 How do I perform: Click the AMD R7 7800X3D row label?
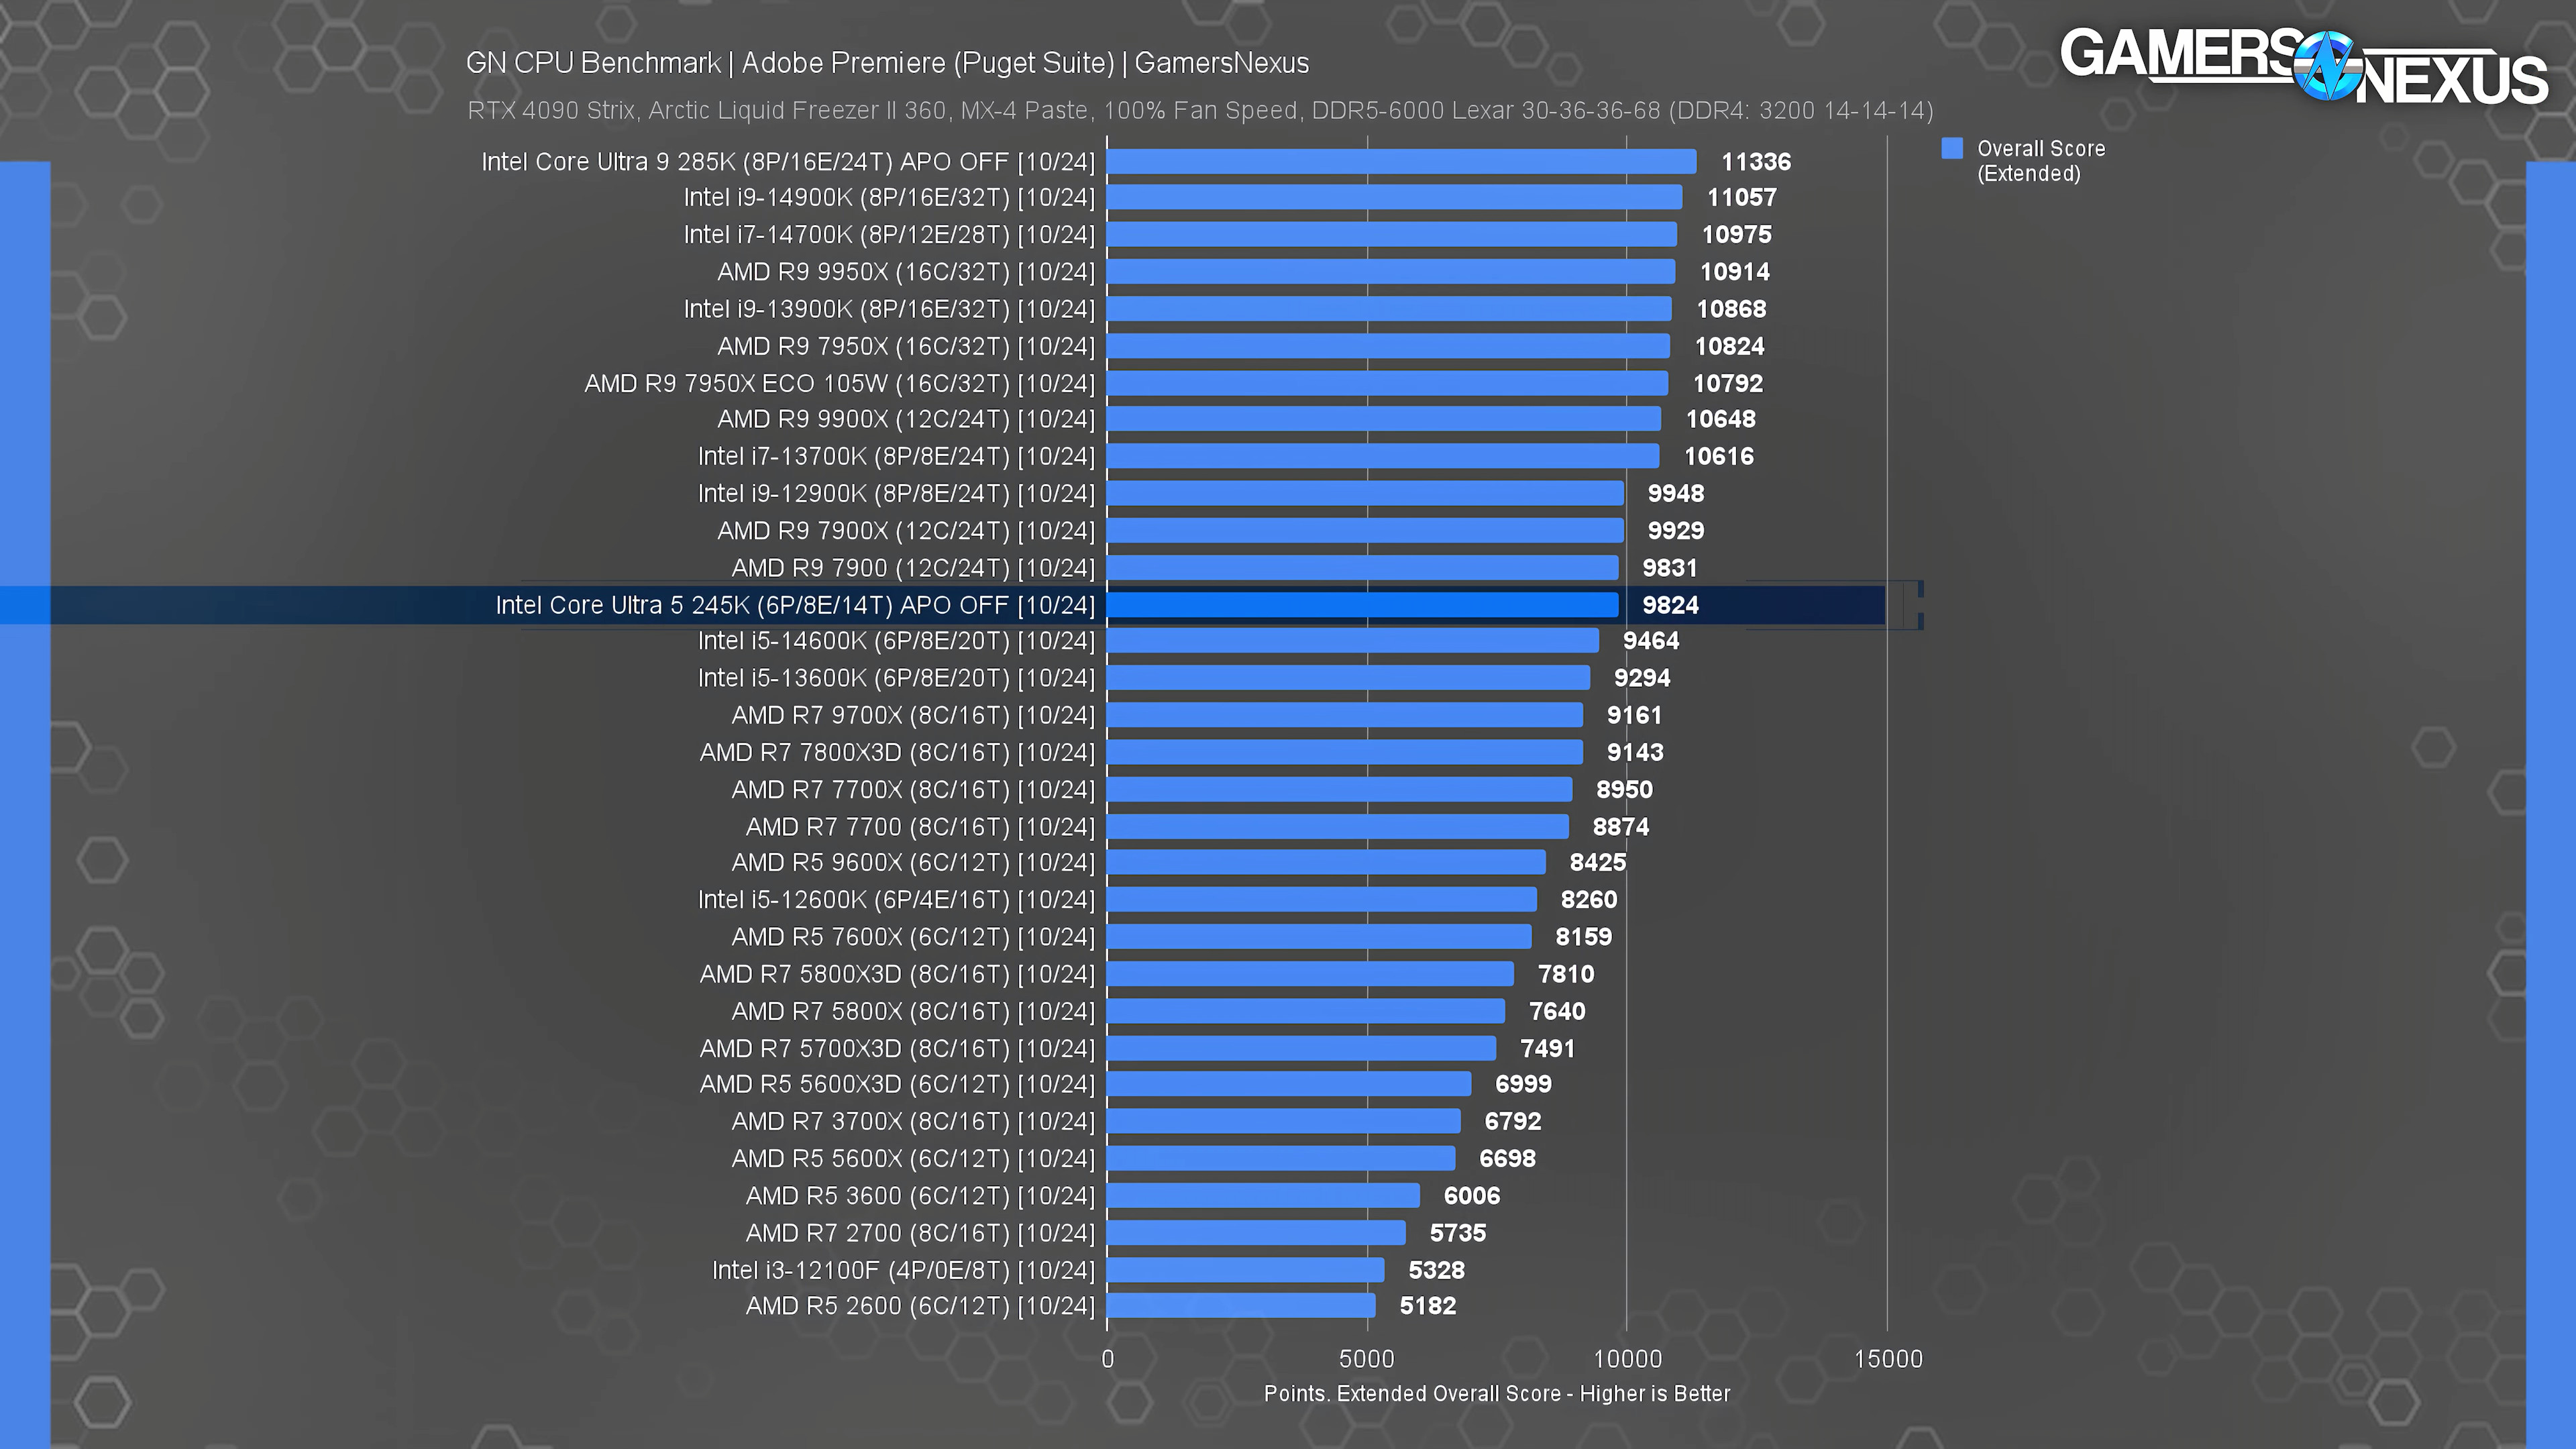tap(897, 753)
